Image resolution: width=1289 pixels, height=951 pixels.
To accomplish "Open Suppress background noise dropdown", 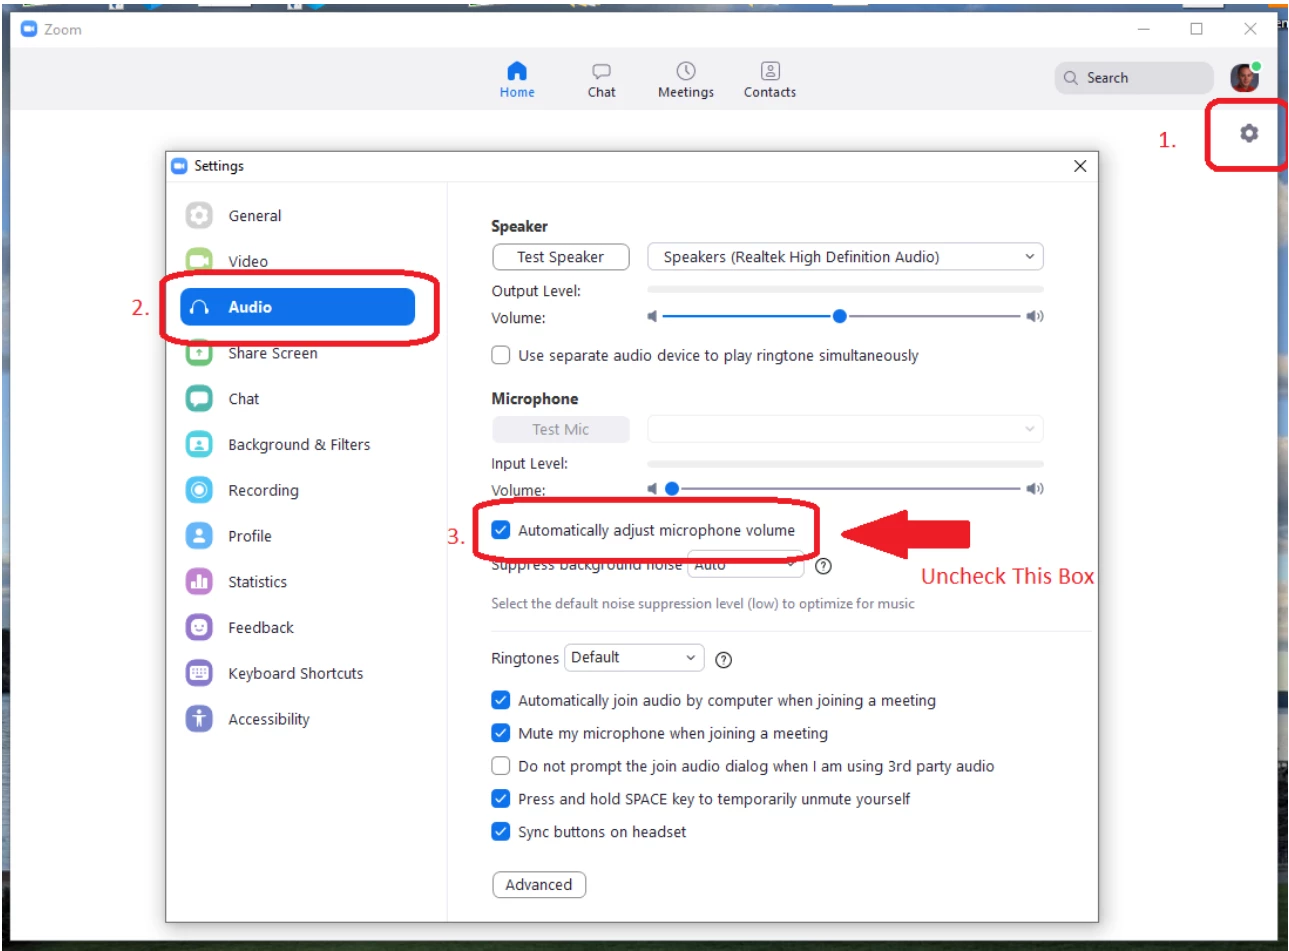I will pyautogui.click(x=746, y=565).
